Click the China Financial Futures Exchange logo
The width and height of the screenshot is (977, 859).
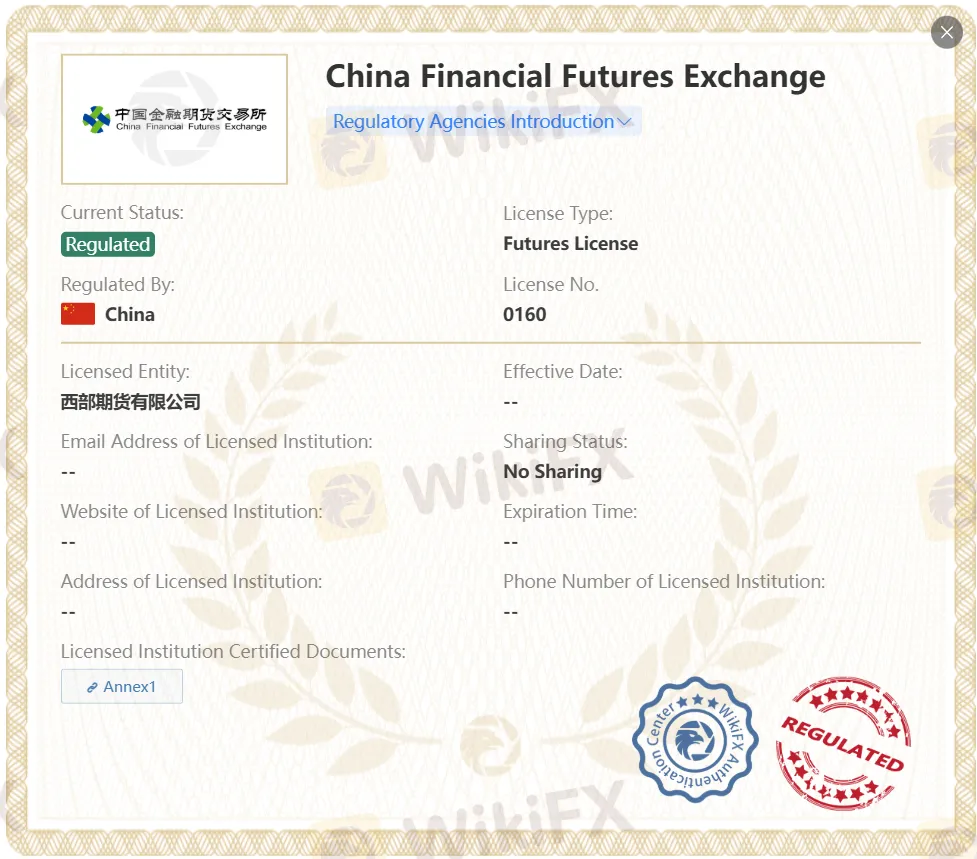(x=175, y=120)
